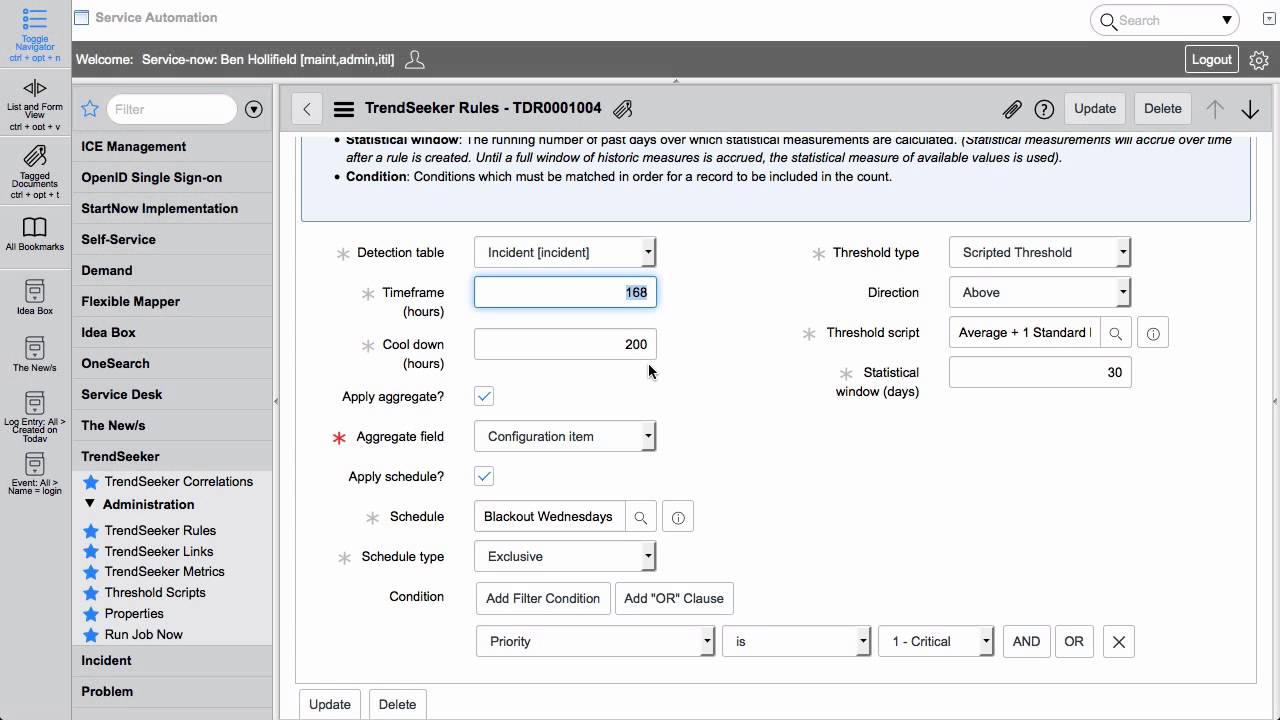Viewport: 1280px width, 720px height.
Task: Expand the Schedule type dropdown
Action: (x=565, y=557)
